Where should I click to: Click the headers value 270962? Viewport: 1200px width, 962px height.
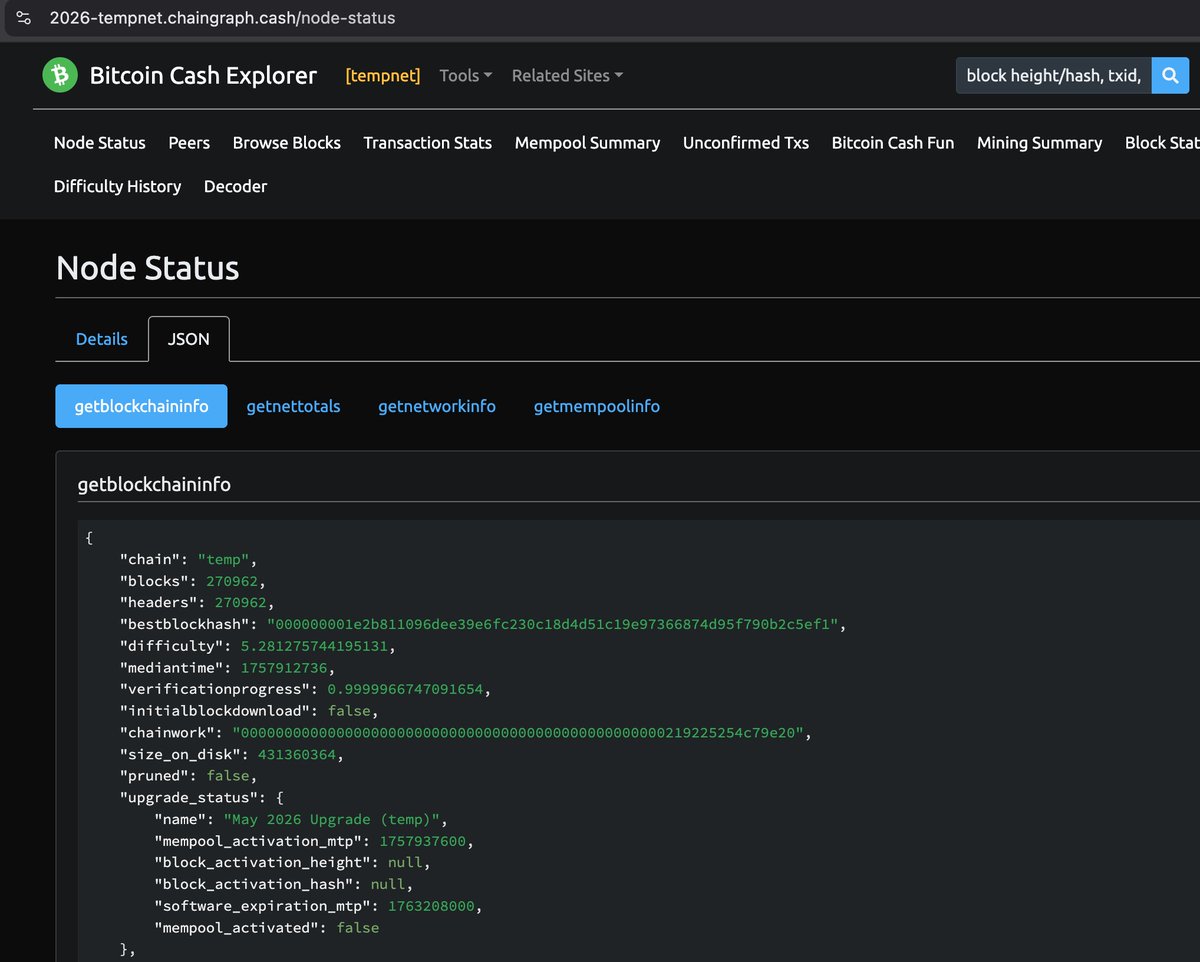(241, 603)
